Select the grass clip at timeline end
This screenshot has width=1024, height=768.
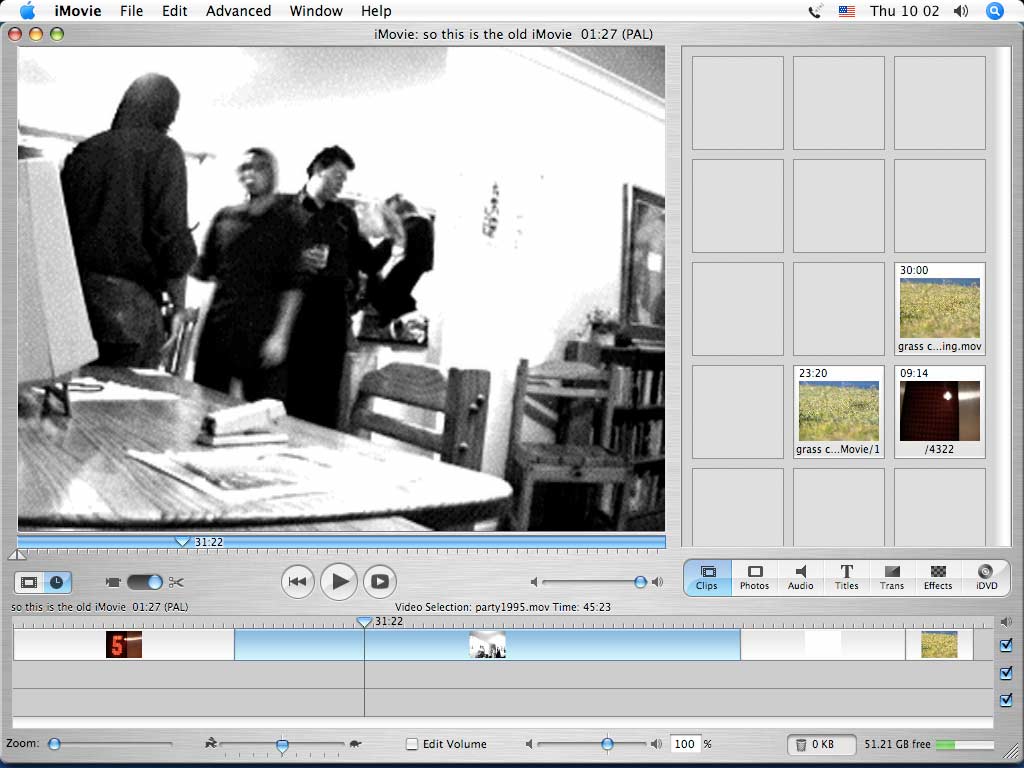pos(939,645)
